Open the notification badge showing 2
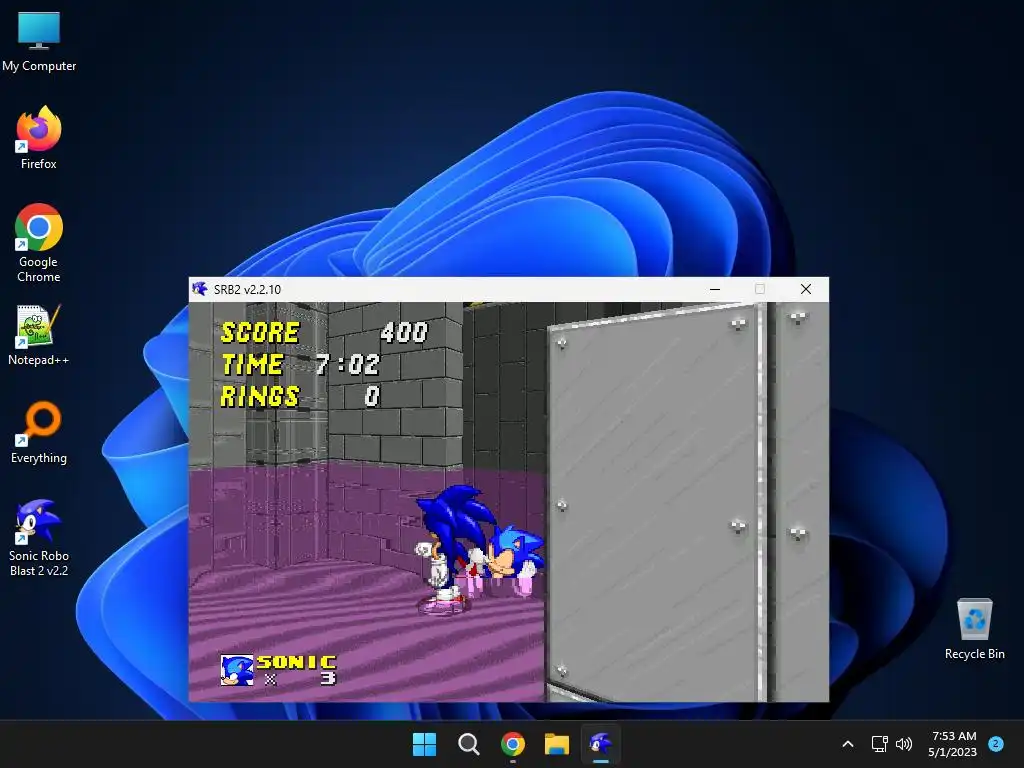 click(x=996, y=744)
